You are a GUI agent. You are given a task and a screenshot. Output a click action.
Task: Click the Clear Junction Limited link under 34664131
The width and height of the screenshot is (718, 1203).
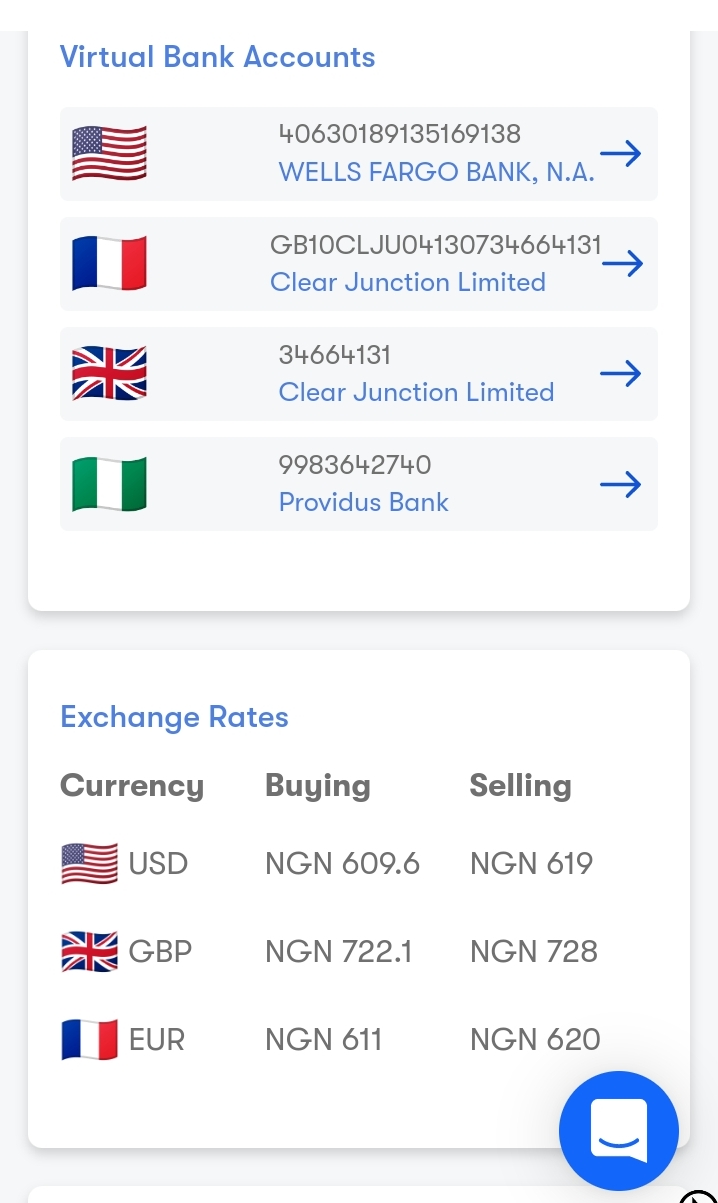pyautogui.click(x=416, y=392)
